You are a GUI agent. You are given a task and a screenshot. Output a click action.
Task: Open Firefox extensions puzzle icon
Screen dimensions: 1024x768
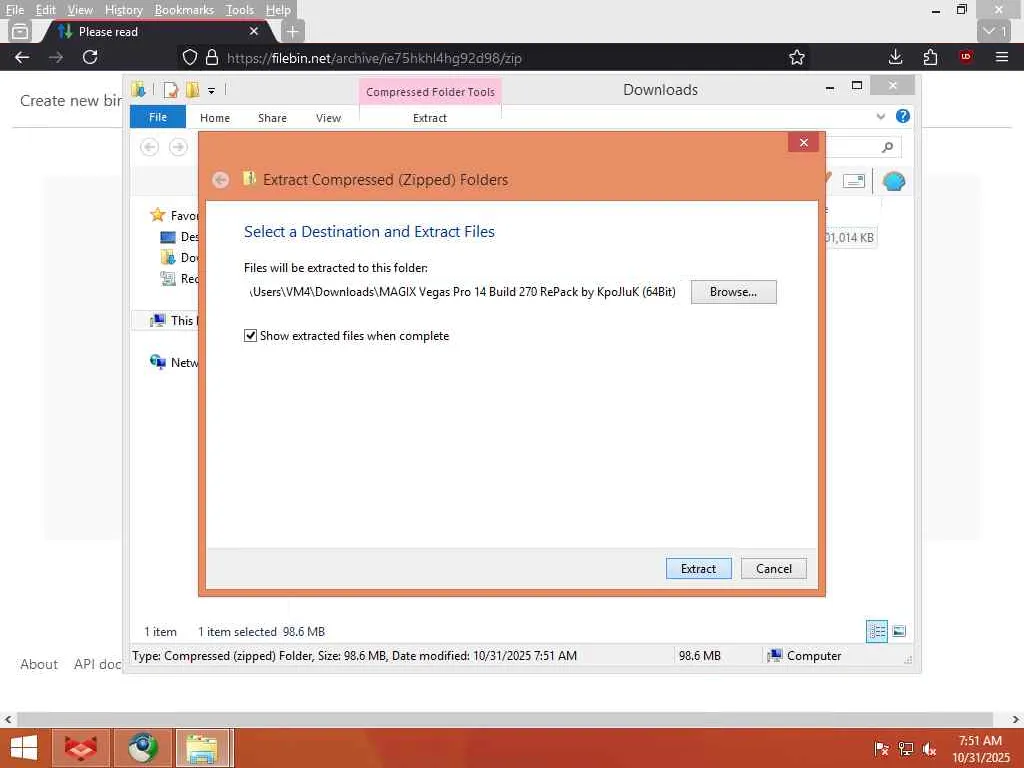[x=931, y=57]
